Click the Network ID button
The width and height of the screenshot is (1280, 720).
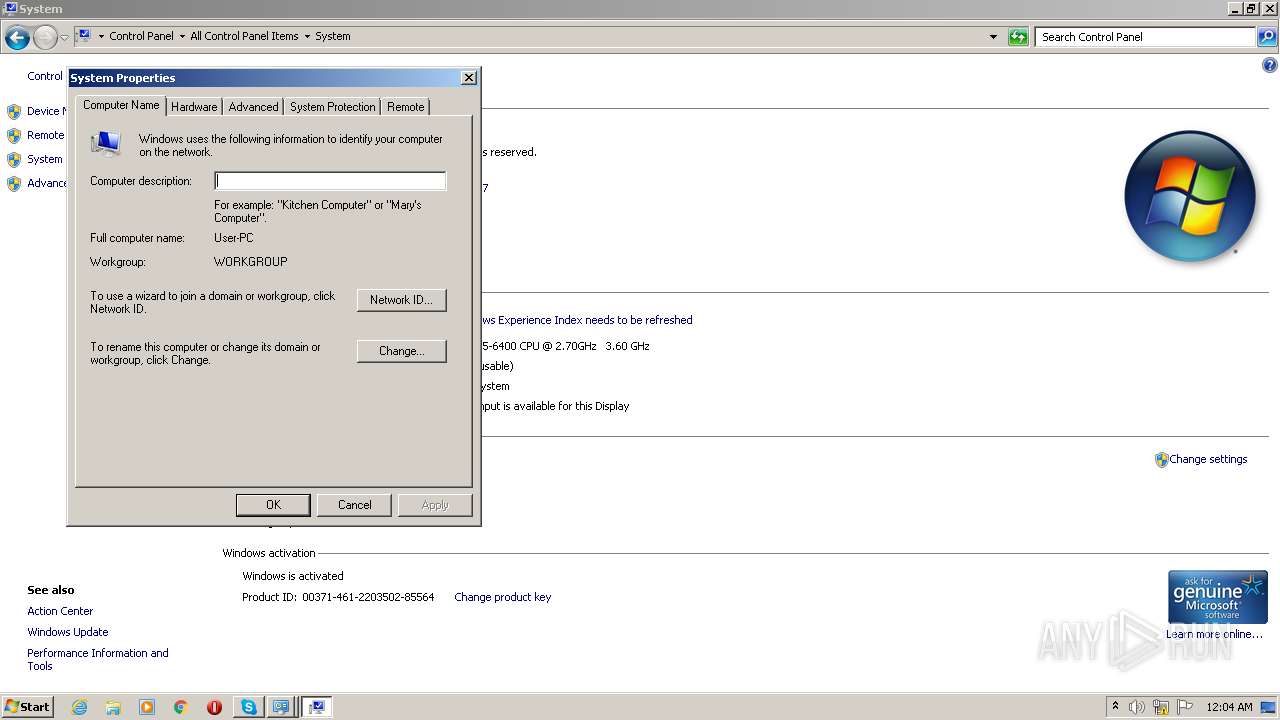point(401,300)
